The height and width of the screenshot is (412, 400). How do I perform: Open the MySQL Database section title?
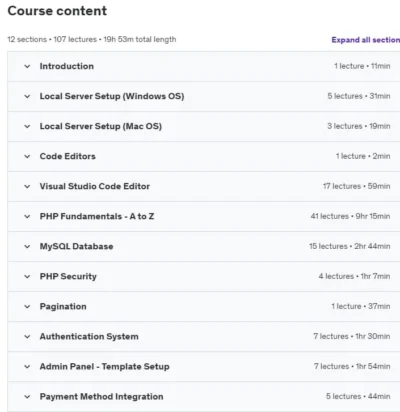click(76, 246)
